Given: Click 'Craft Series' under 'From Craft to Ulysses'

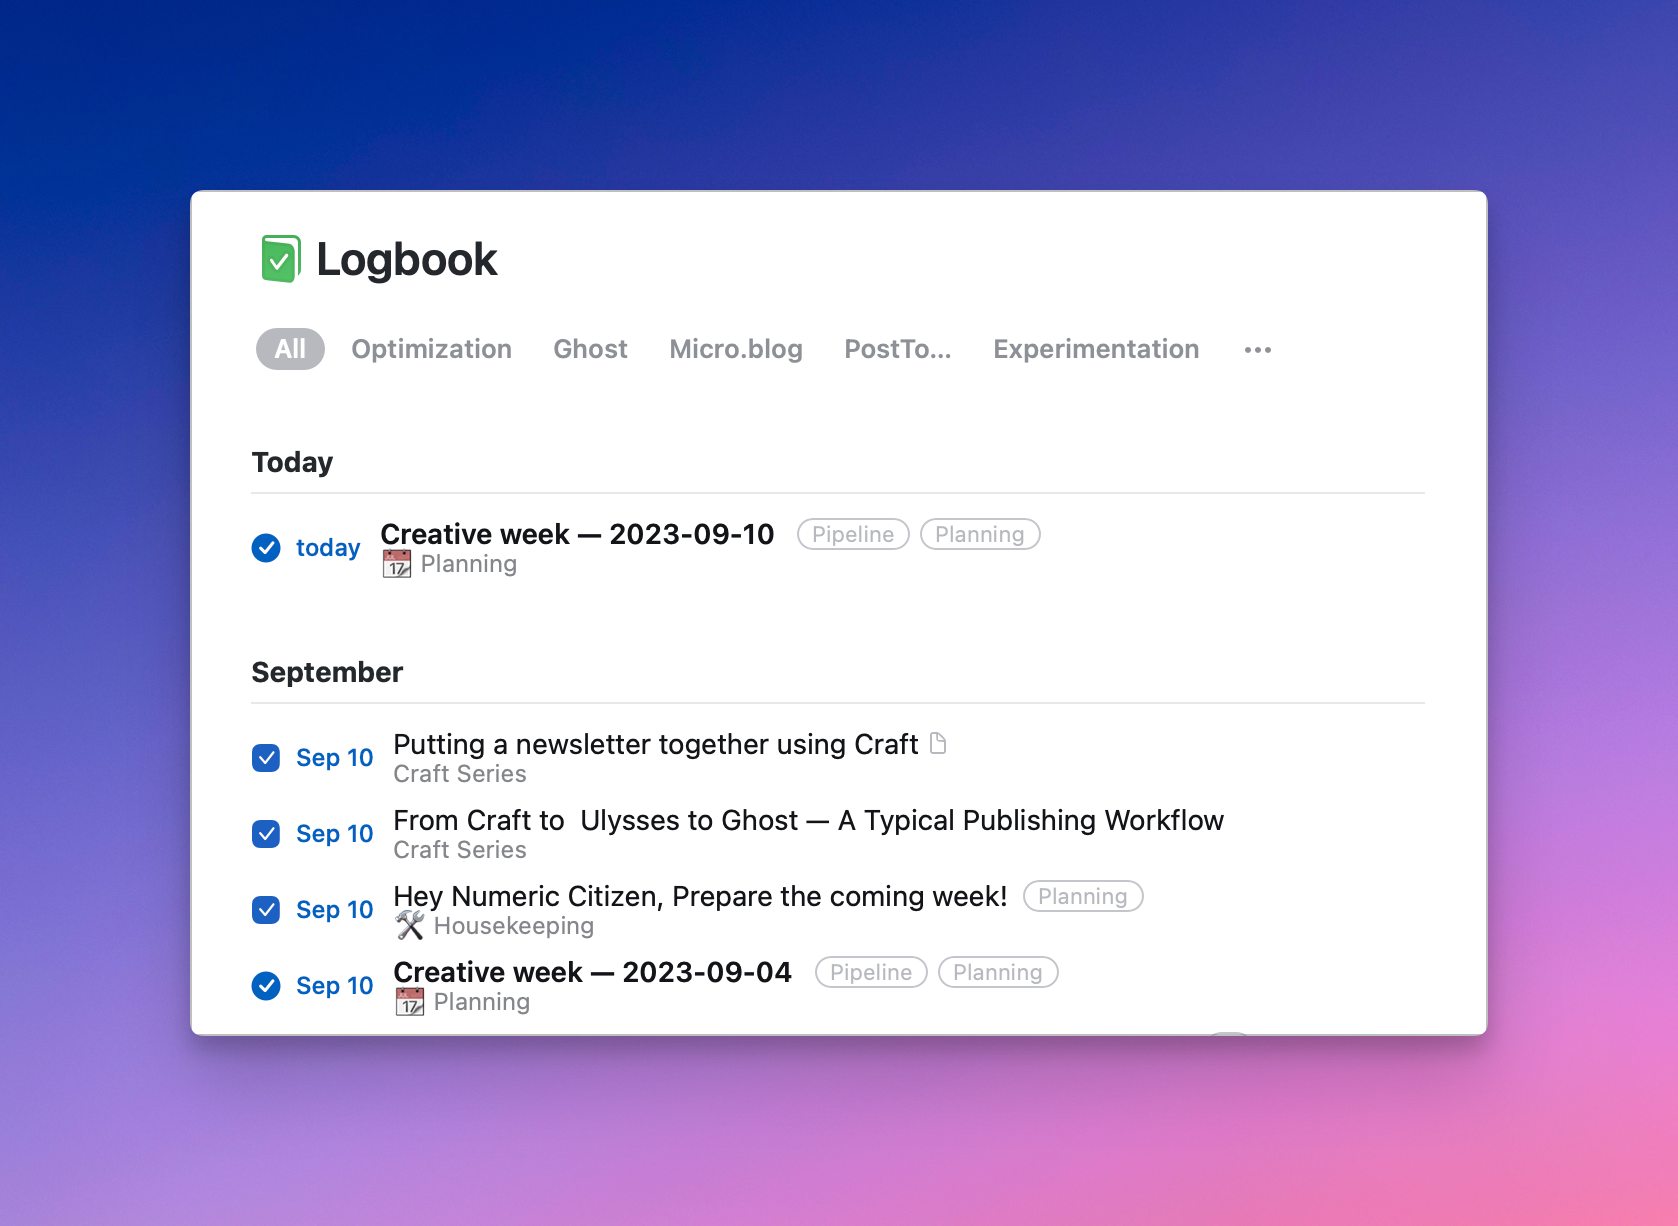Looking at the screenshot, I should pos(460,850).
